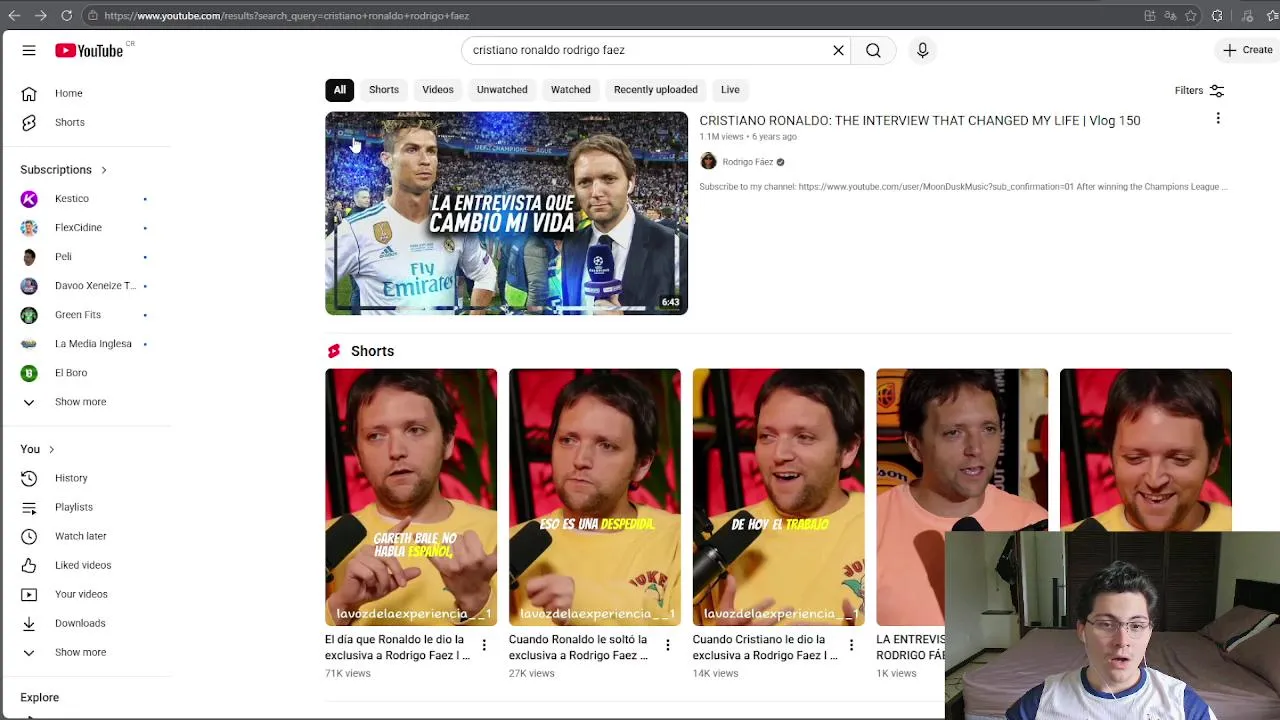Click the magnifier search button
The image size is (1280, 720).
873,50
